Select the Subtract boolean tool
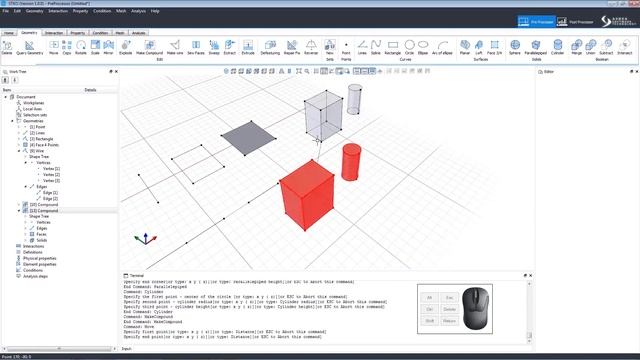 tap(606, 47)
